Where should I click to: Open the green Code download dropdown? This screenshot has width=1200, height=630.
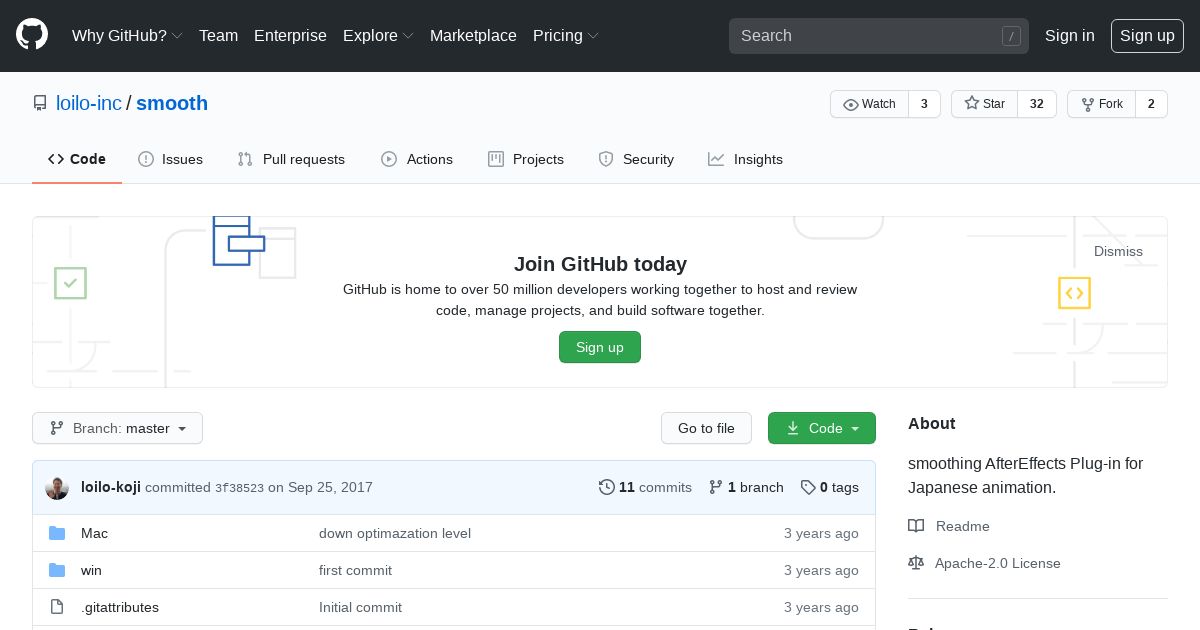pyautogui.click(x=822, y=428)
